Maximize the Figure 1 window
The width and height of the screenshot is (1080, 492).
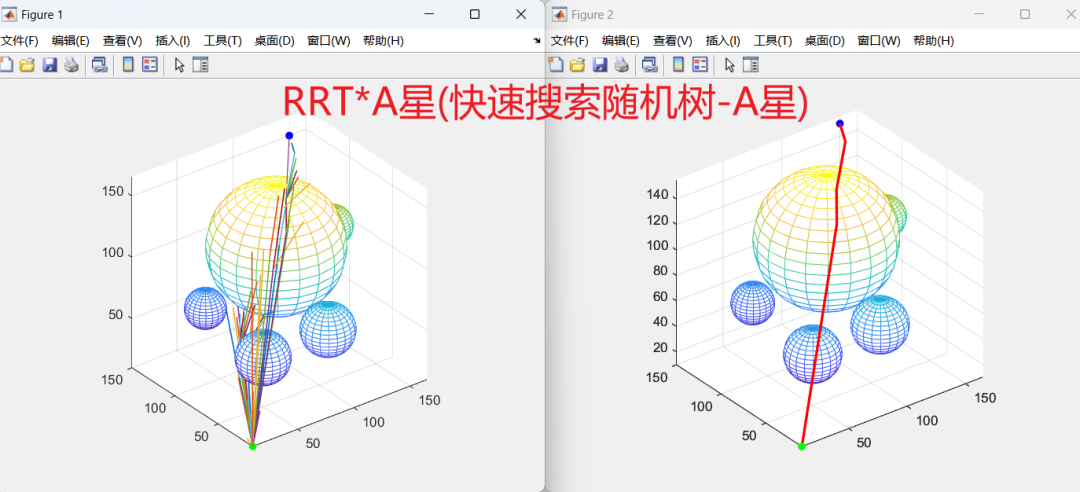tap(475, 14)
